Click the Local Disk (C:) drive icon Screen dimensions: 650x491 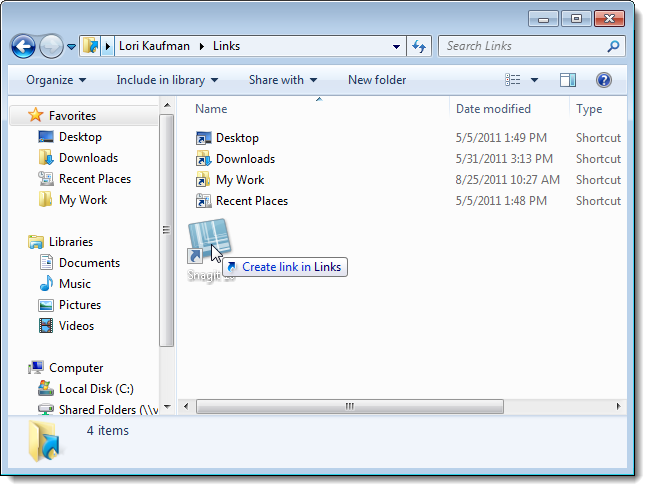coord(46,389)
